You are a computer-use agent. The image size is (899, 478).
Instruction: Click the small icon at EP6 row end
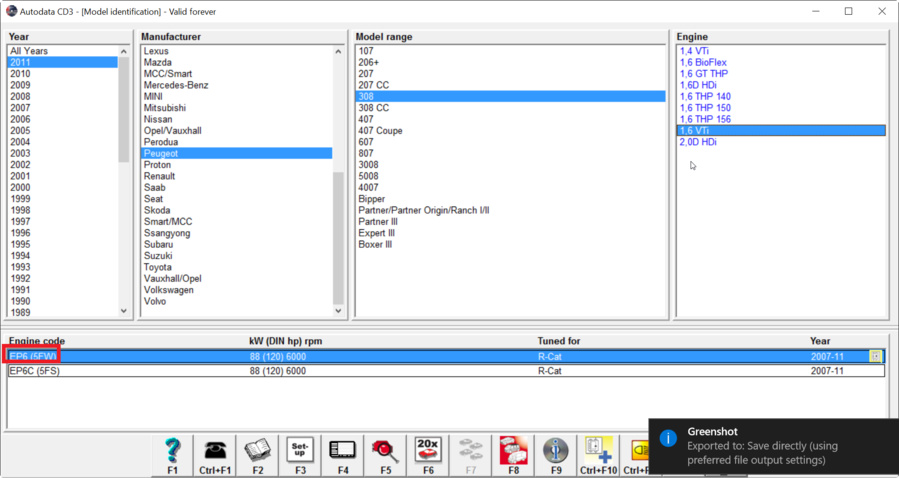pos(875,356)
